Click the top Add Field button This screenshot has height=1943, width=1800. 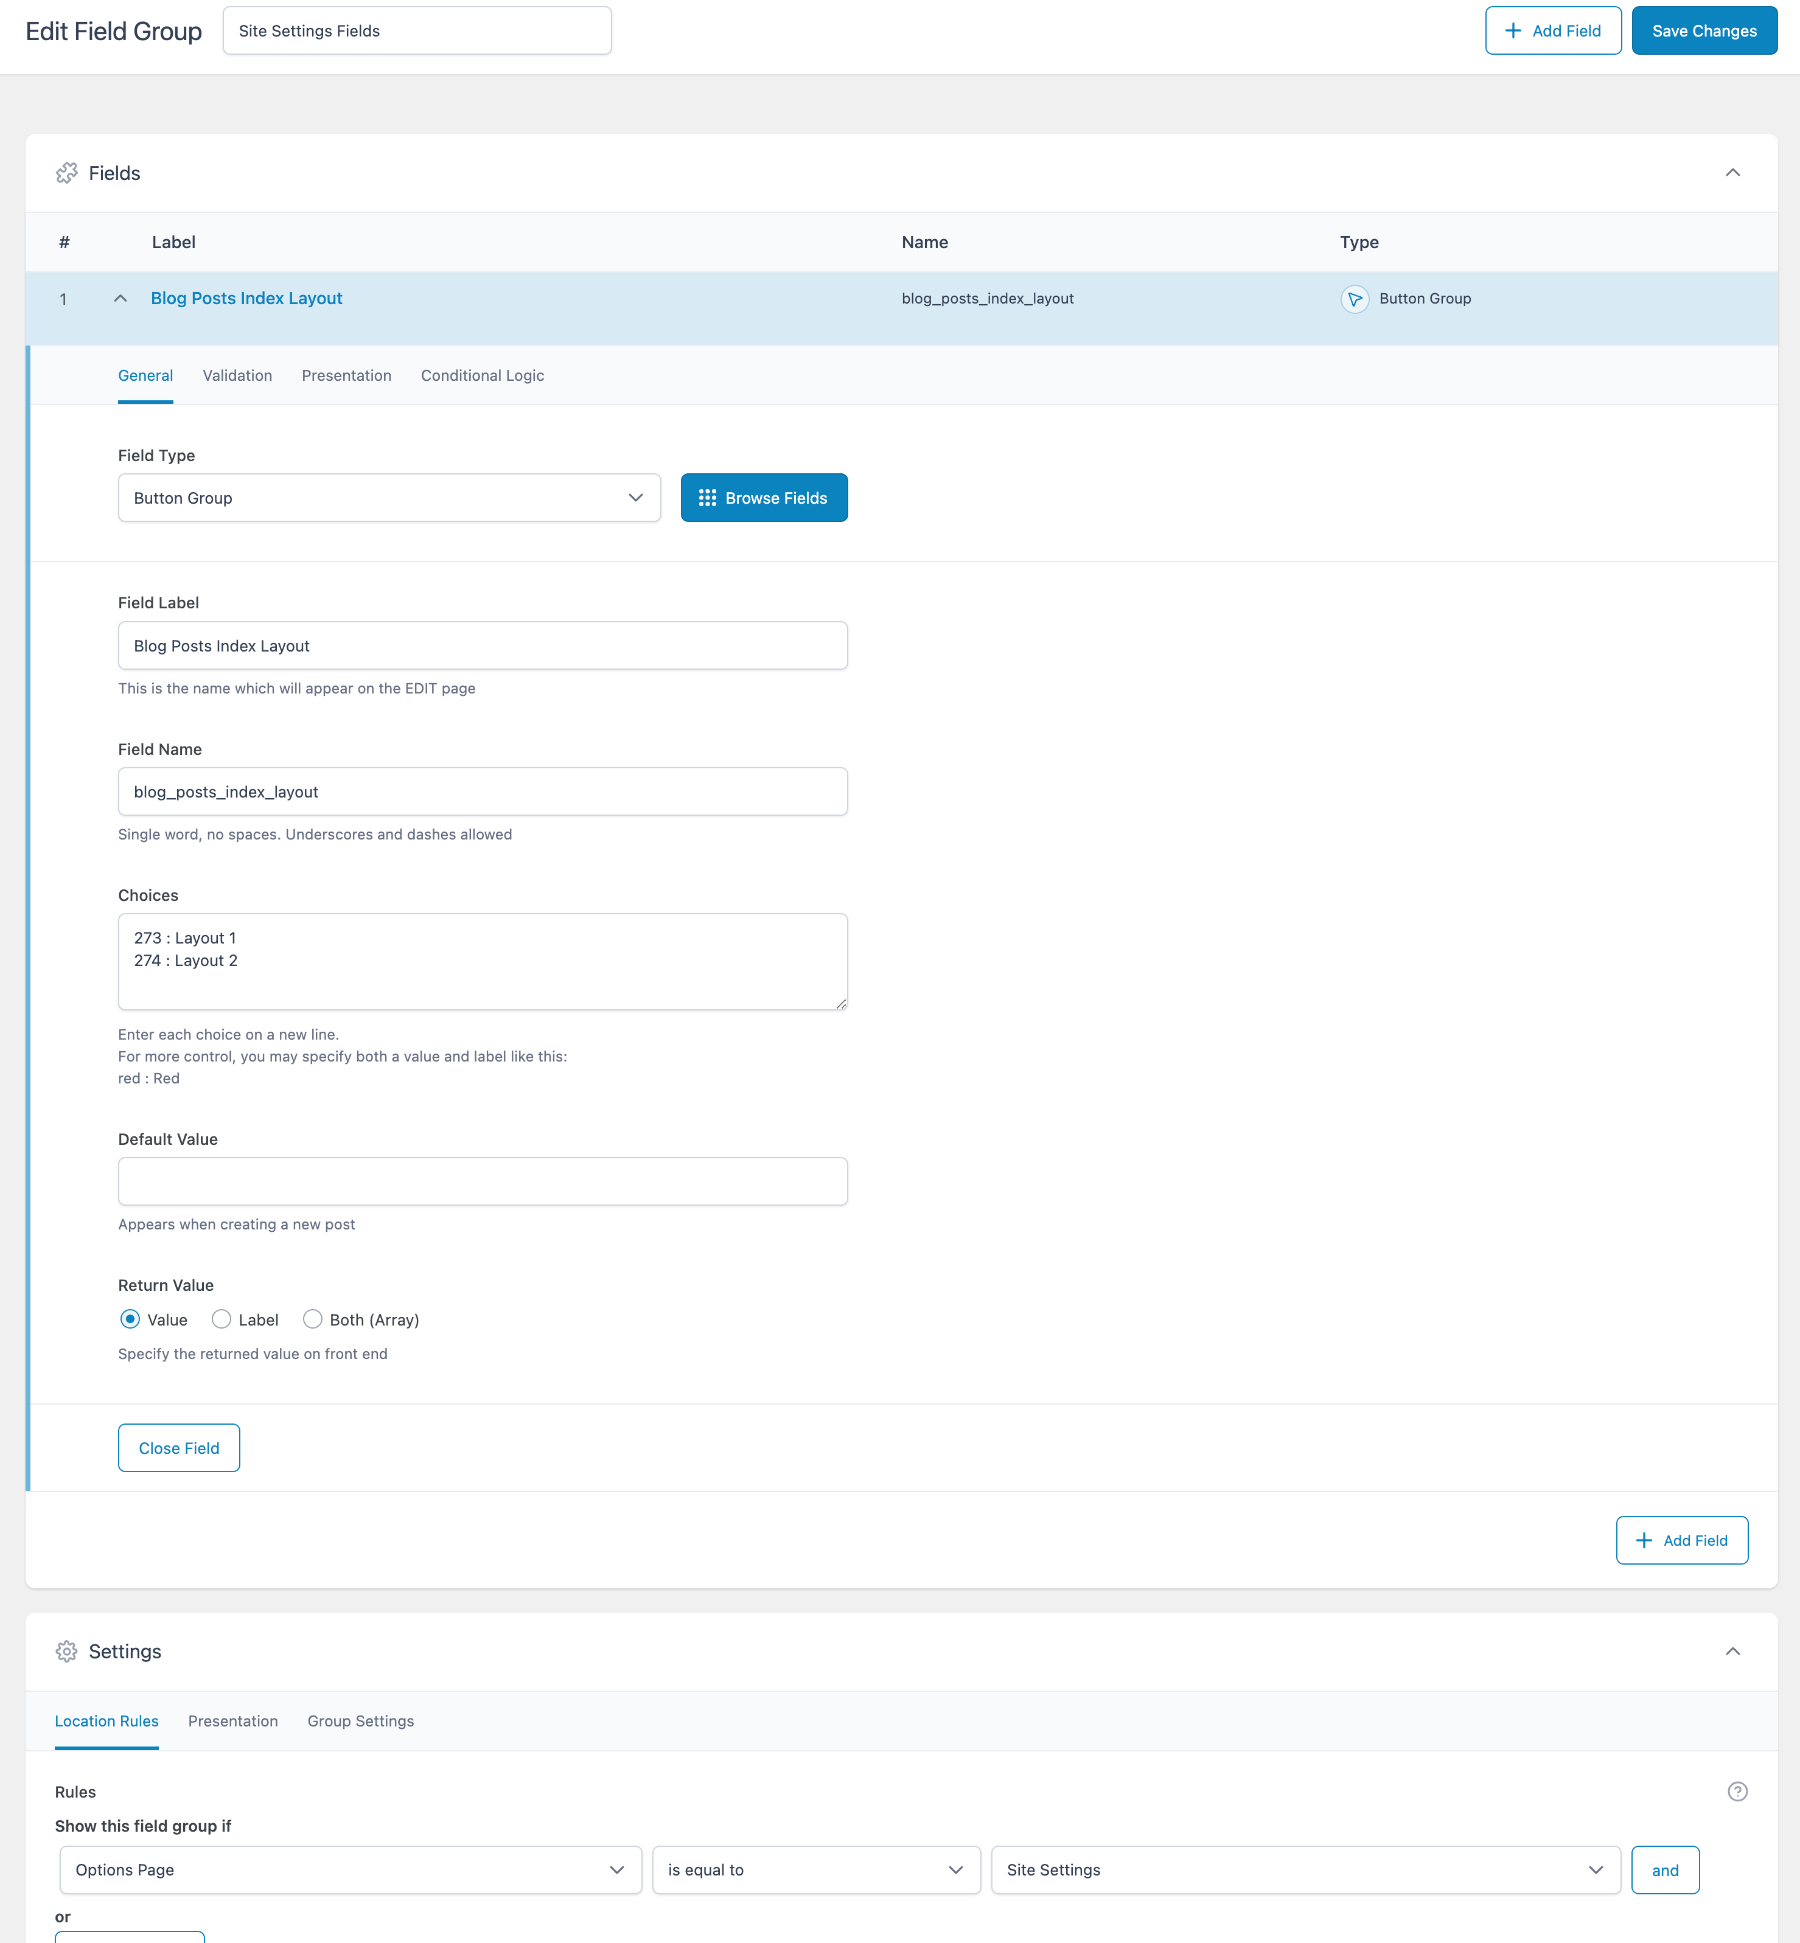(x=1553, y=31)
